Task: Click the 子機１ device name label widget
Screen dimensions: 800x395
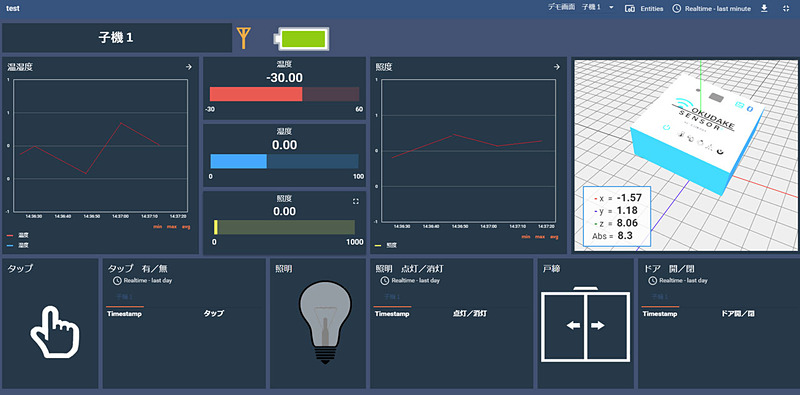Action: [x=117, y=37]
